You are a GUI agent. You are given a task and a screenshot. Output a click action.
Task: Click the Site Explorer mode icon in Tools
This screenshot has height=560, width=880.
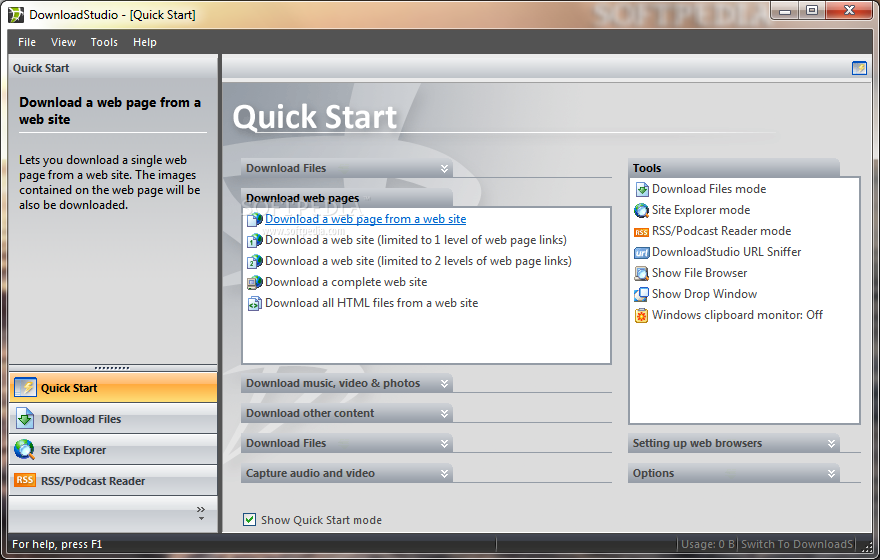(641, 210)
